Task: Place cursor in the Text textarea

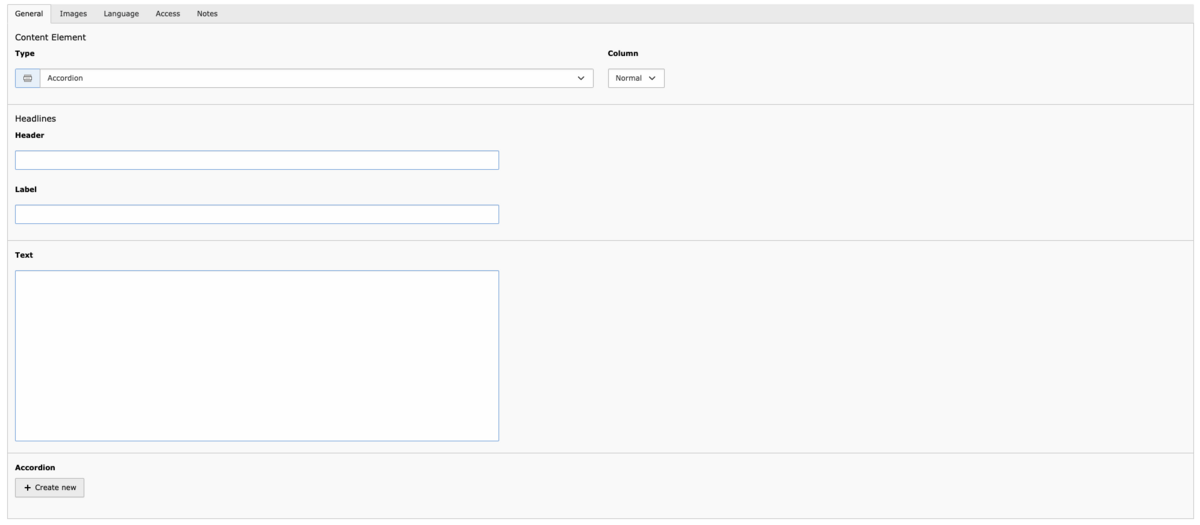Action: click(256, 355)
